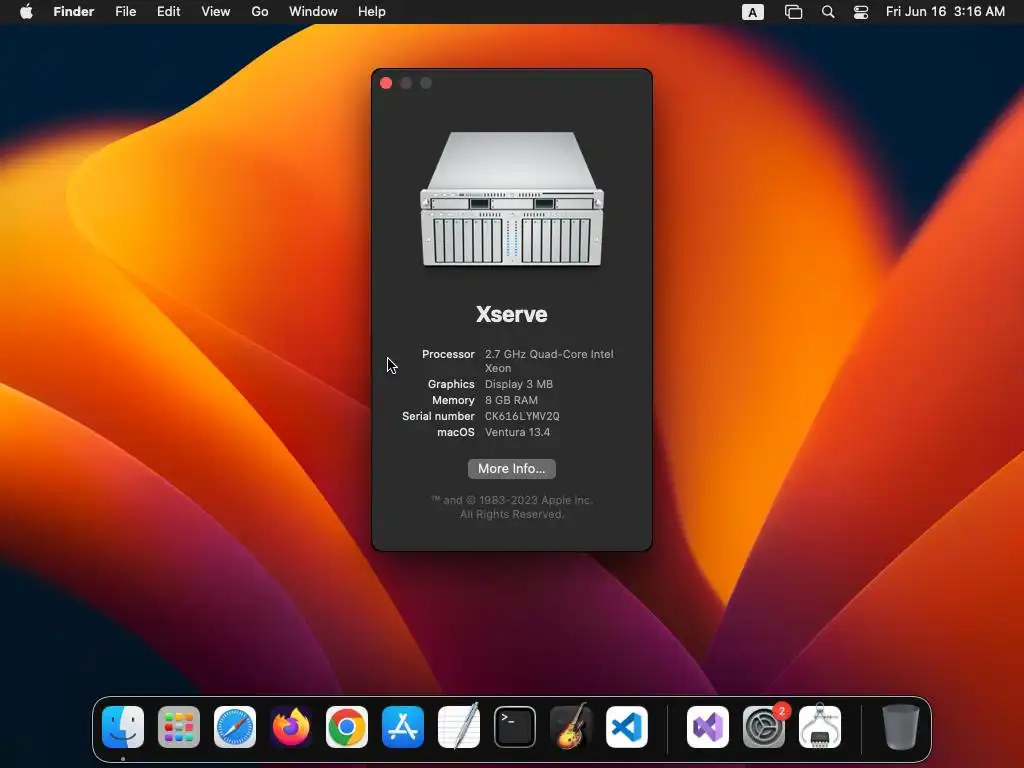Click the Display 3 MB graphics value
The image size is (1024, 768).
coord(519,384)
